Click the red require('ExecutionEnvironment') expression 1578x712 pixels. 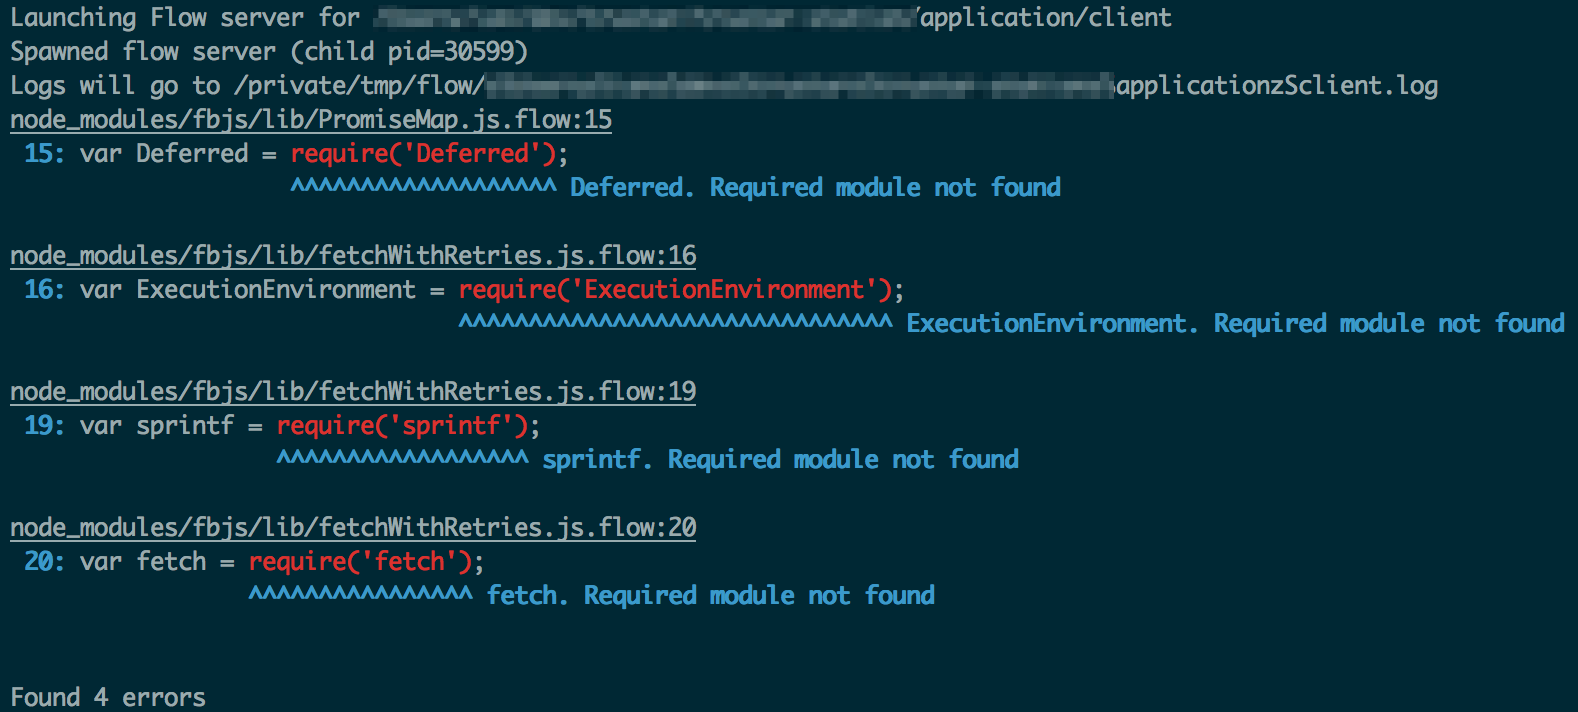coord(675,290)
